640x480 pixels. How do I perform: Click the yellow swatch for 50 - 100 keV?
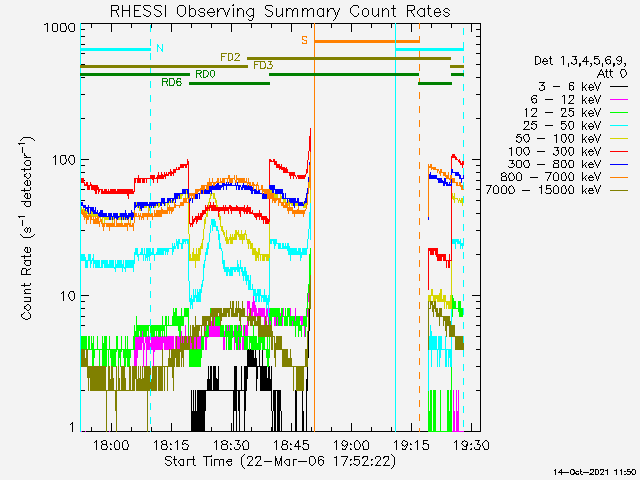[x=619, y=139]
